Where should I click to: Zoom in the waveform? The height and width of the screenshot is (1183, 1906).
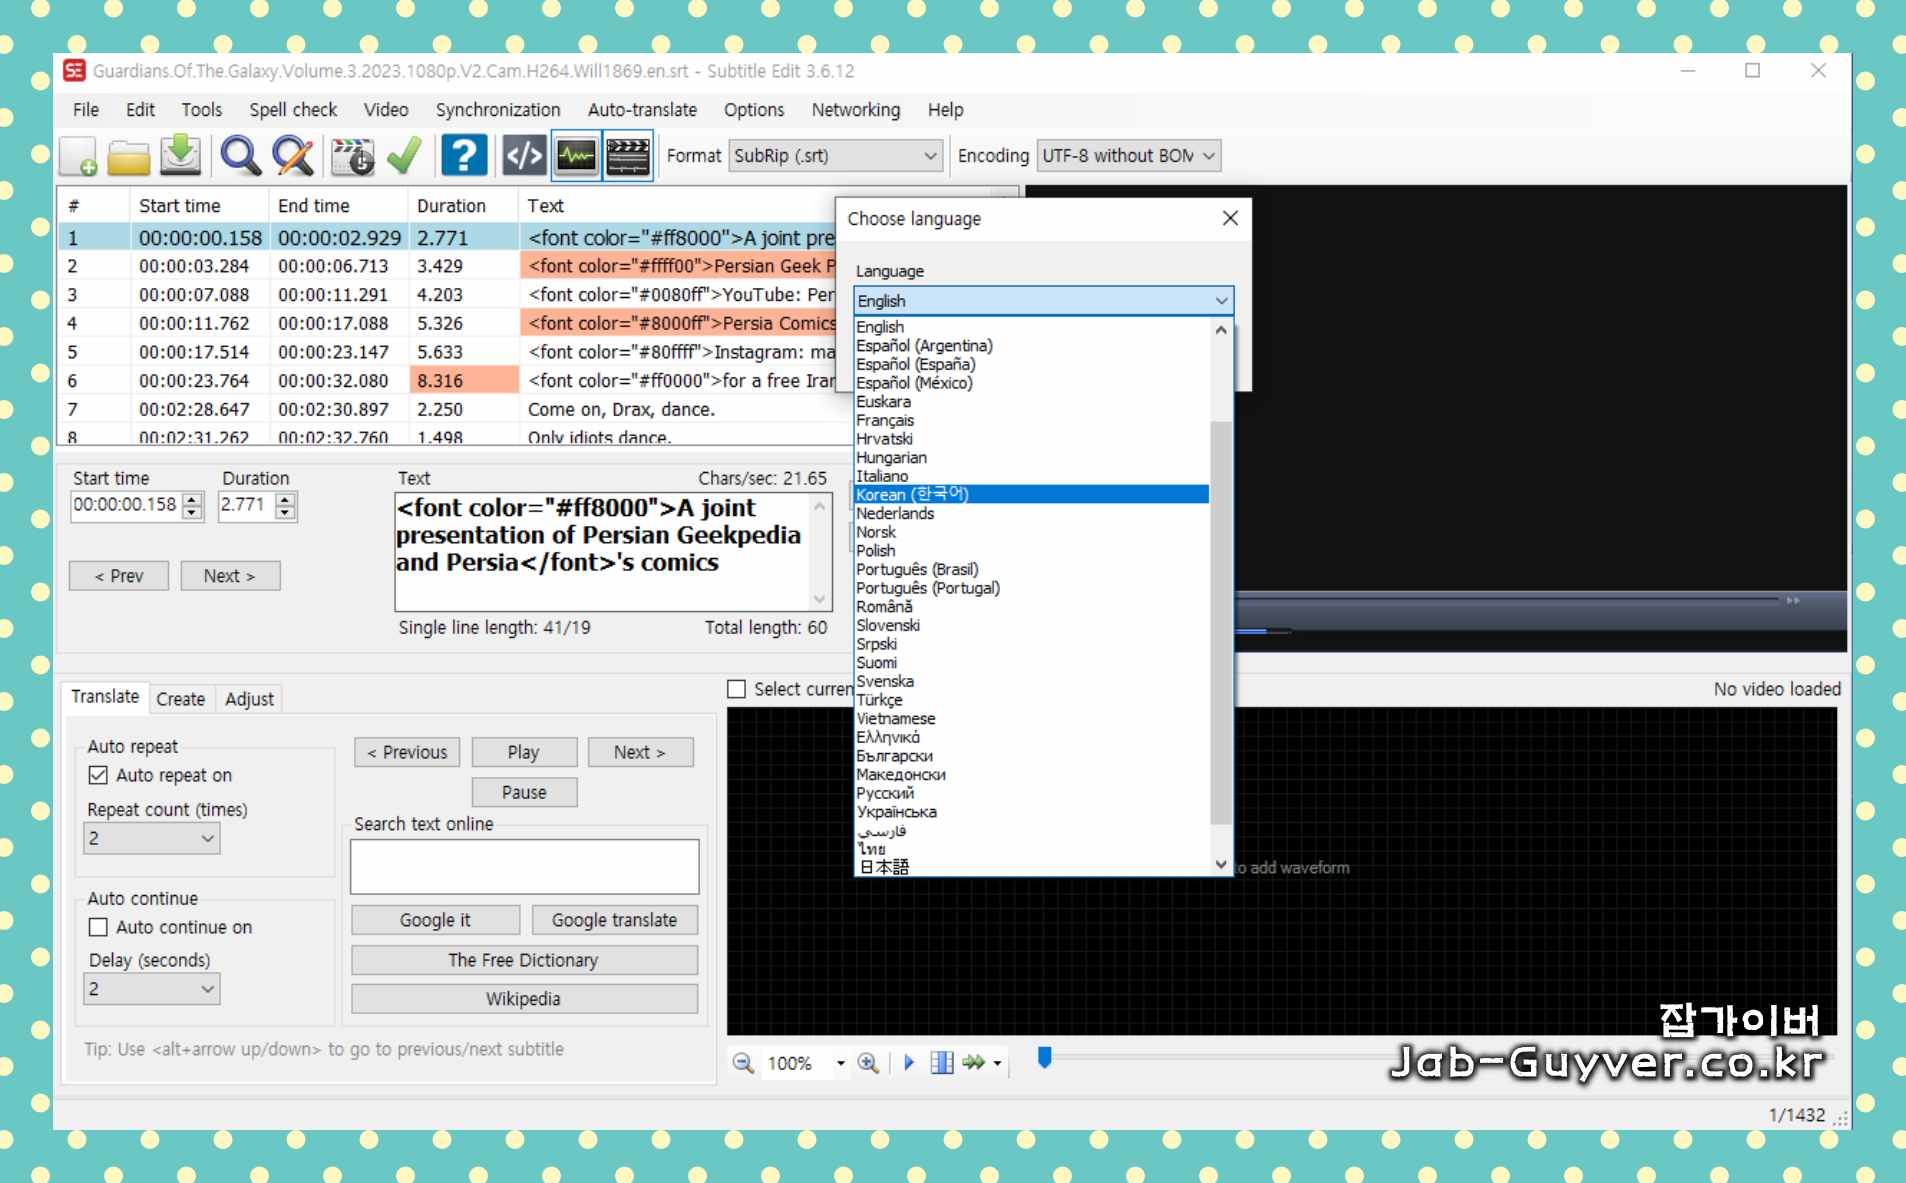(869, 1063)
